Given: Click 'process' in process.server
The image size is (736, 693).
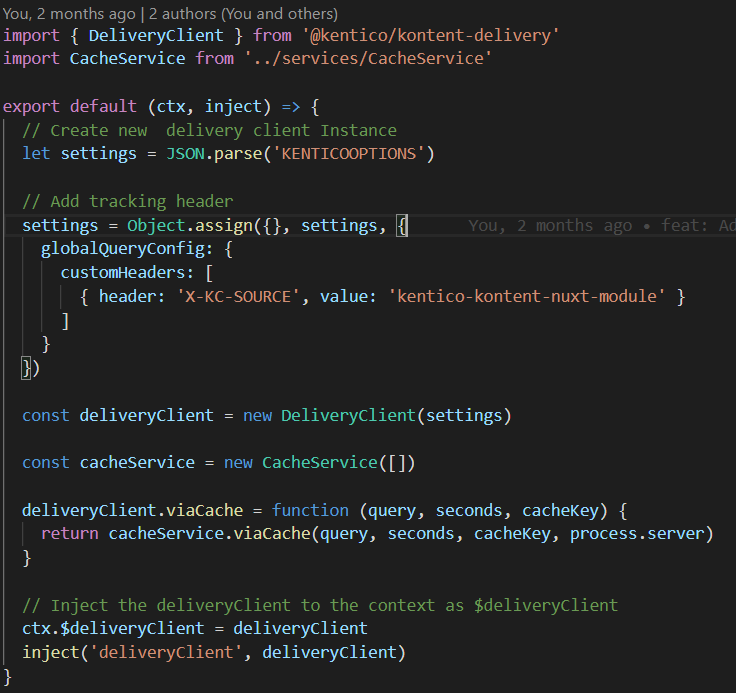Looking at the screenshot, I should pos(603,534).
